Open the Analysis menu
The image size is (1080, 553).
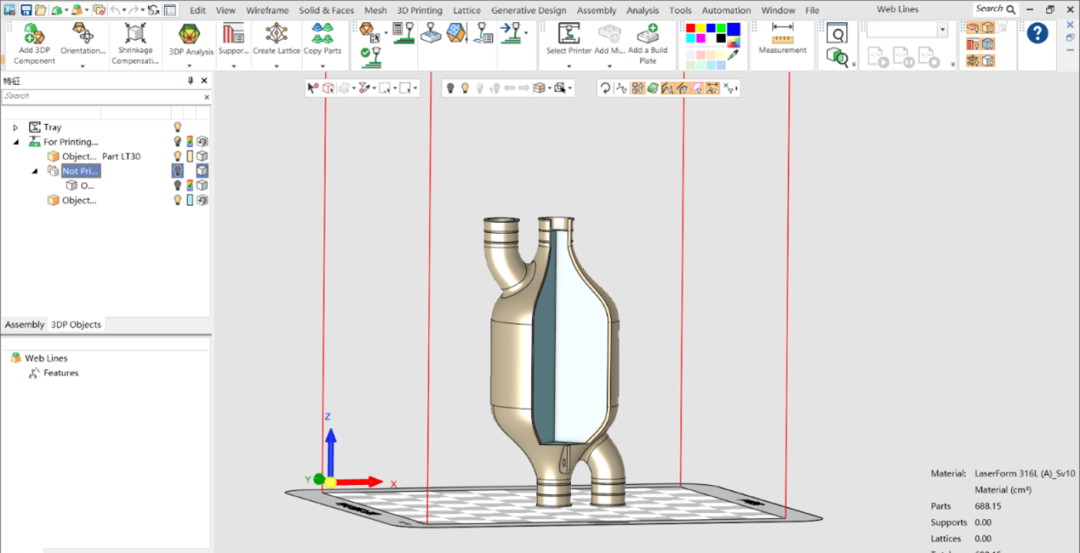643,10
